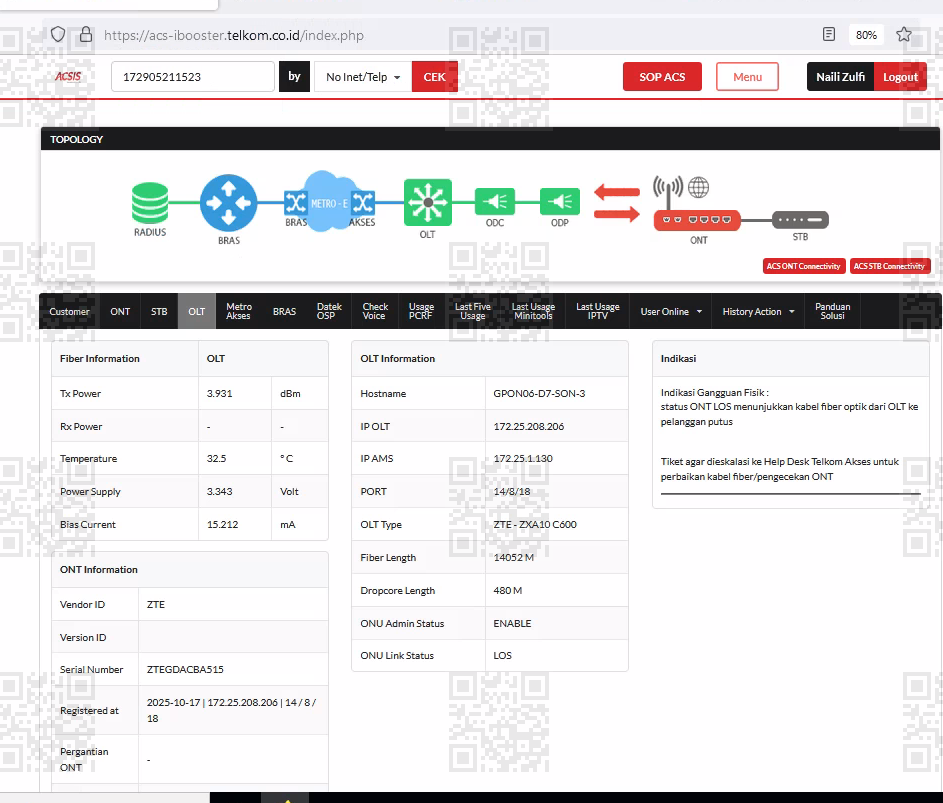The image size is (943, 803).
Task: Open the Last Usage IPTV tab
Action: (x=598, y=312)
